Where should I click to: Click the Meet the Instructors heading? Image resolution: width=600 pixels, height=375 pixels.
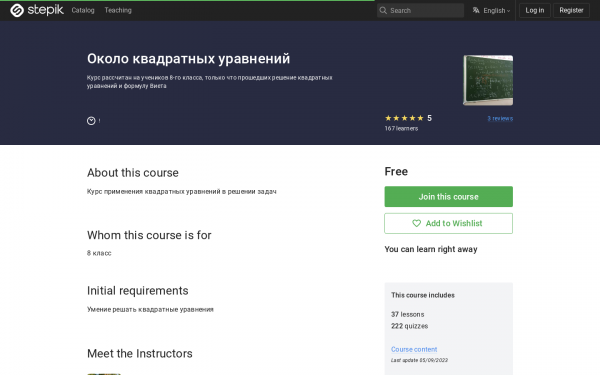tap(140, 354)
